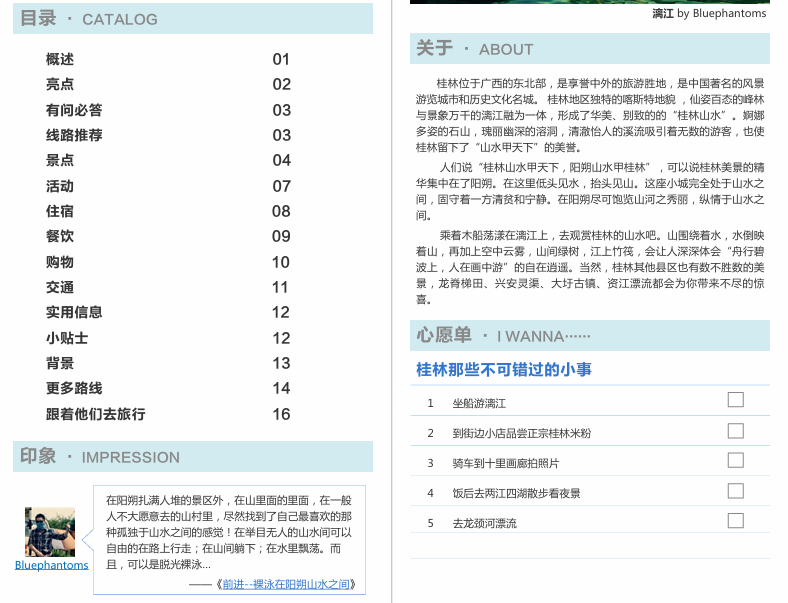Mark the 饭后去两江四湖散步看夜景 checkbox
This screenshot has width=788, height=603.
point(736,491)
